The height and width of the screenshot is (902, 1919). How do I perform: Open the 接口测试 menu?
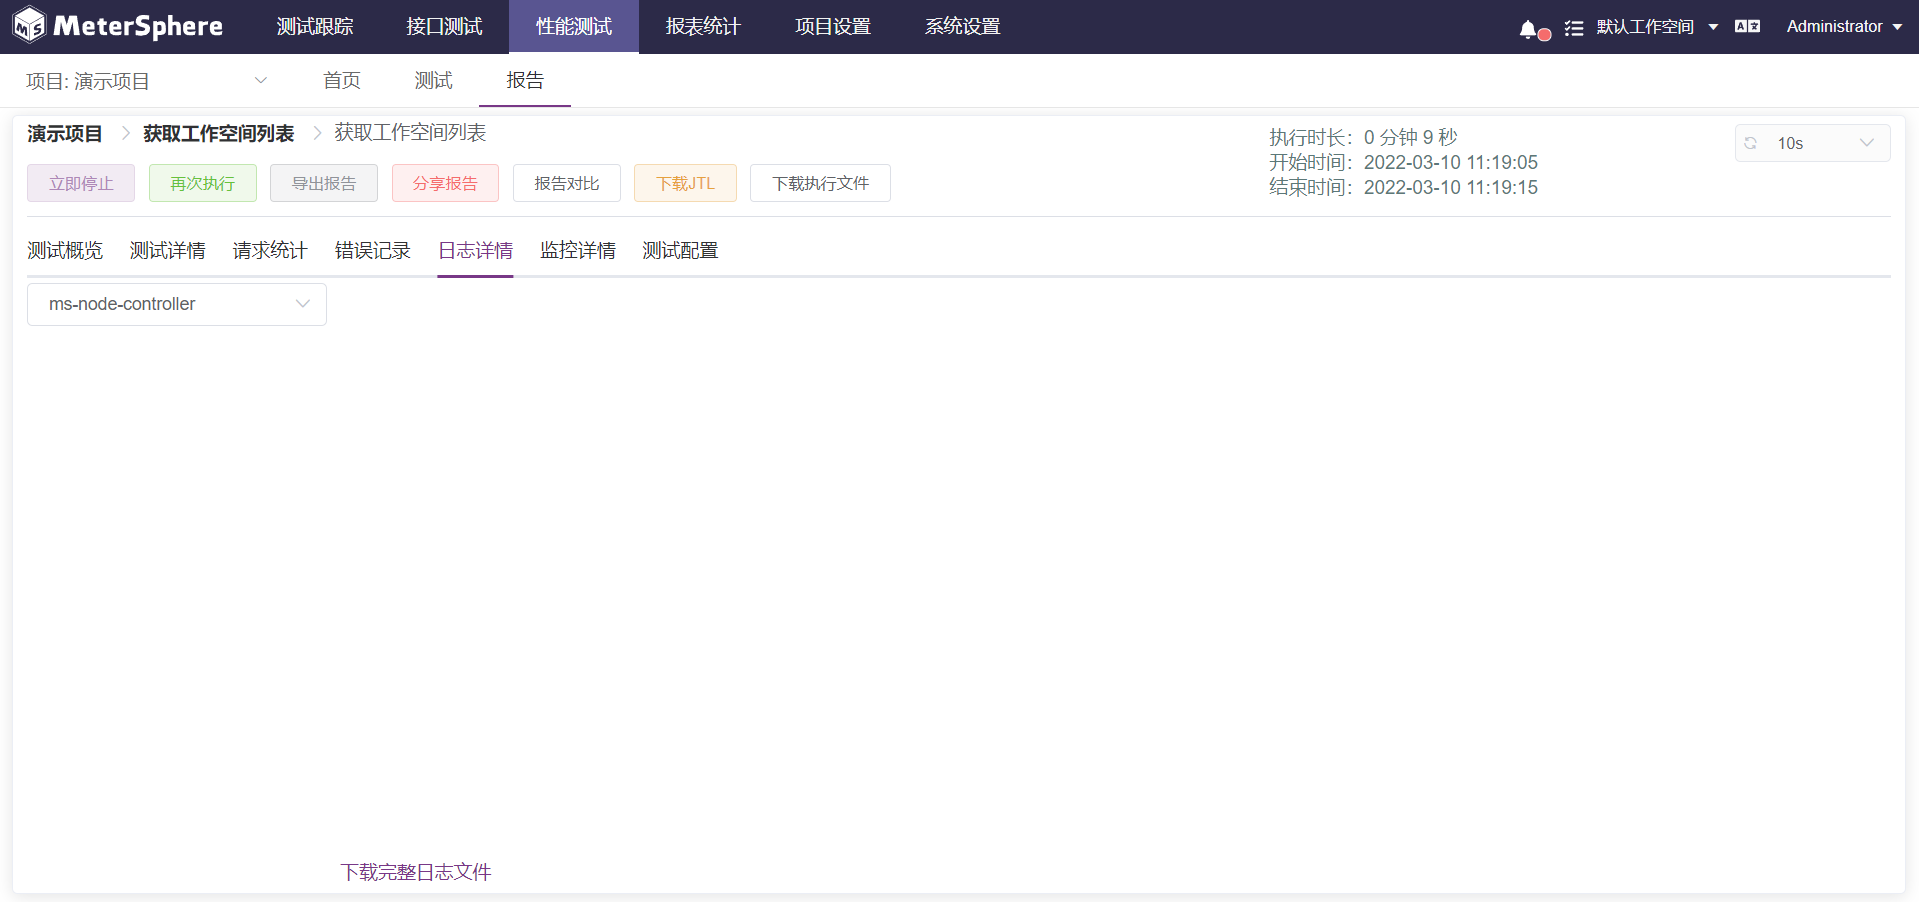coord(443,27)
